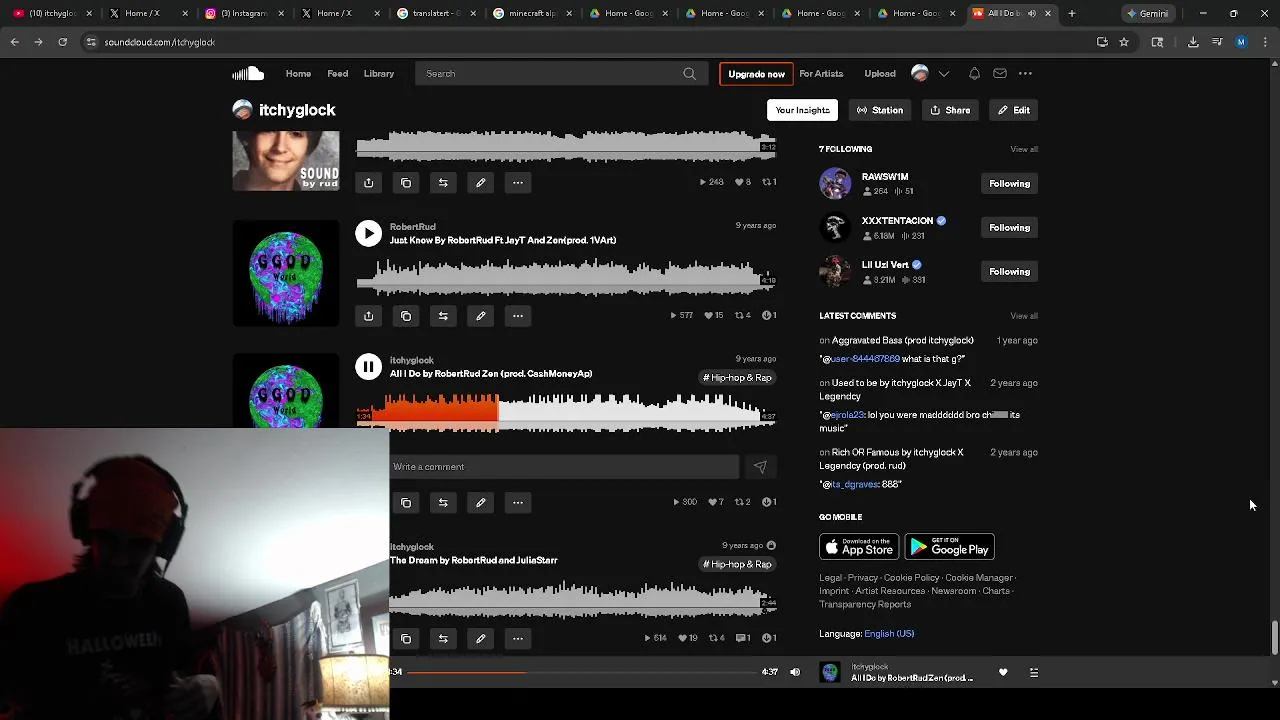View all latest comments

(x=1024, y=316)
